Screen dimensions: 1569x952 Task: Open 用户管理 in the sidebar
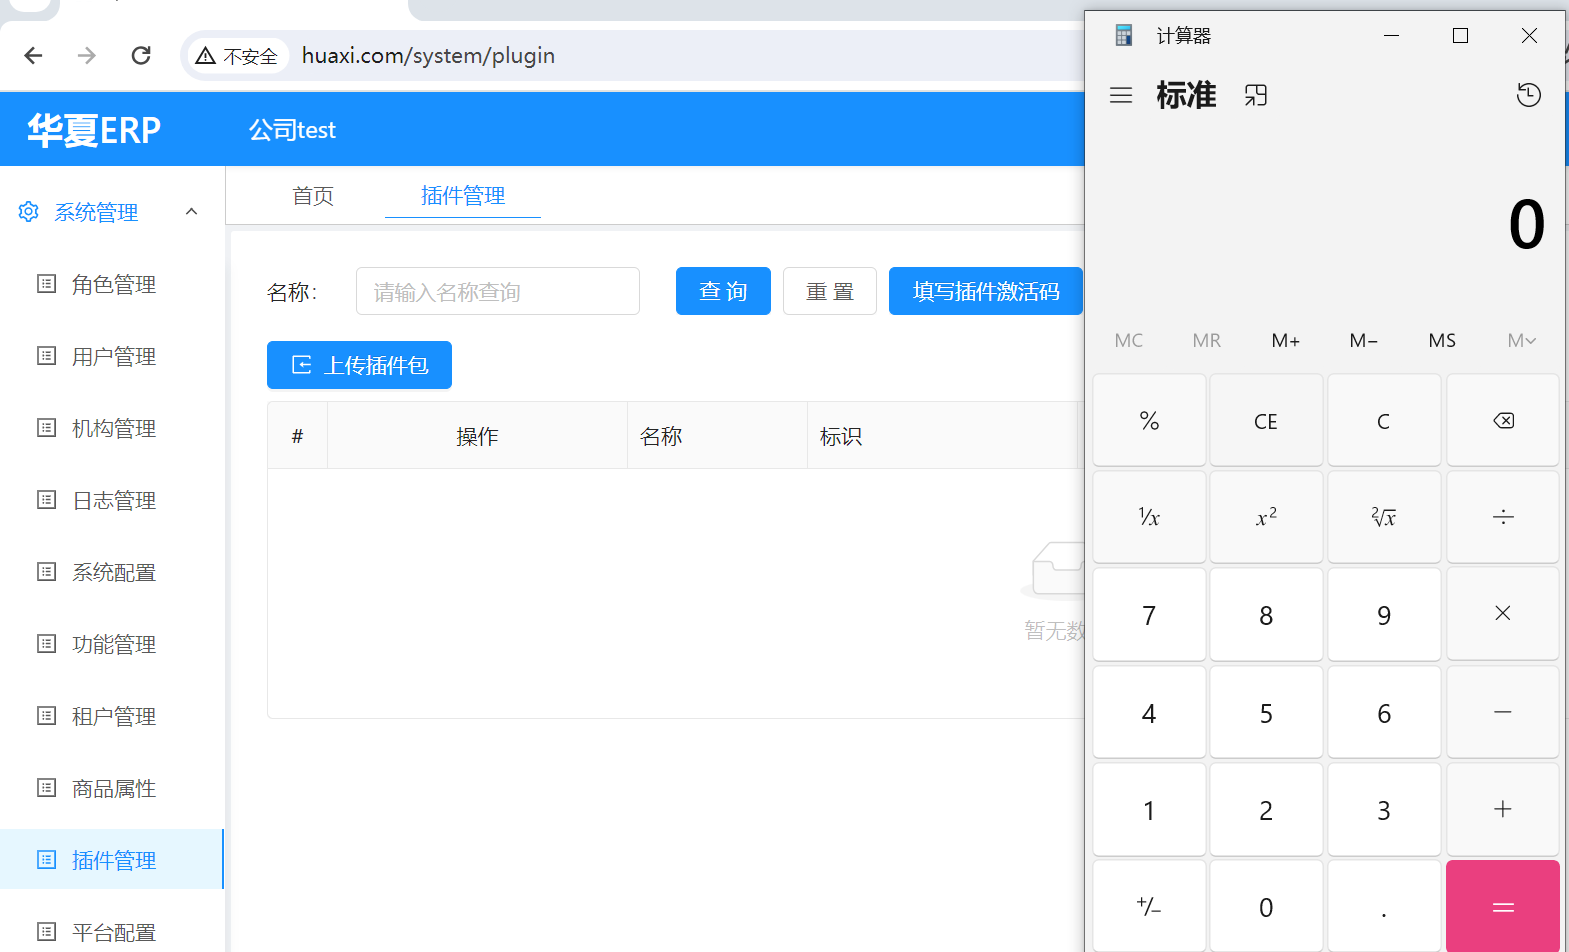click(x=112, y=357)
